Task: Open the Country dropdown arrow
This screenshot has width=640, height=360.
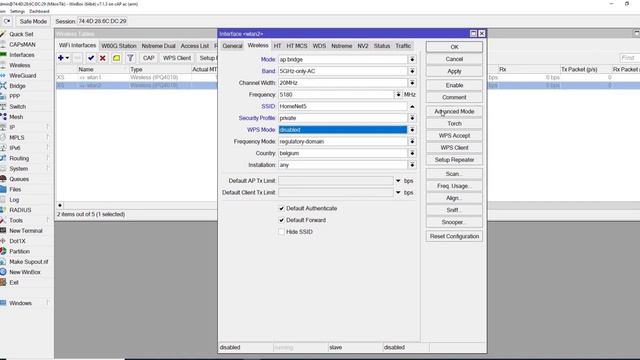Action: (412, 153)
